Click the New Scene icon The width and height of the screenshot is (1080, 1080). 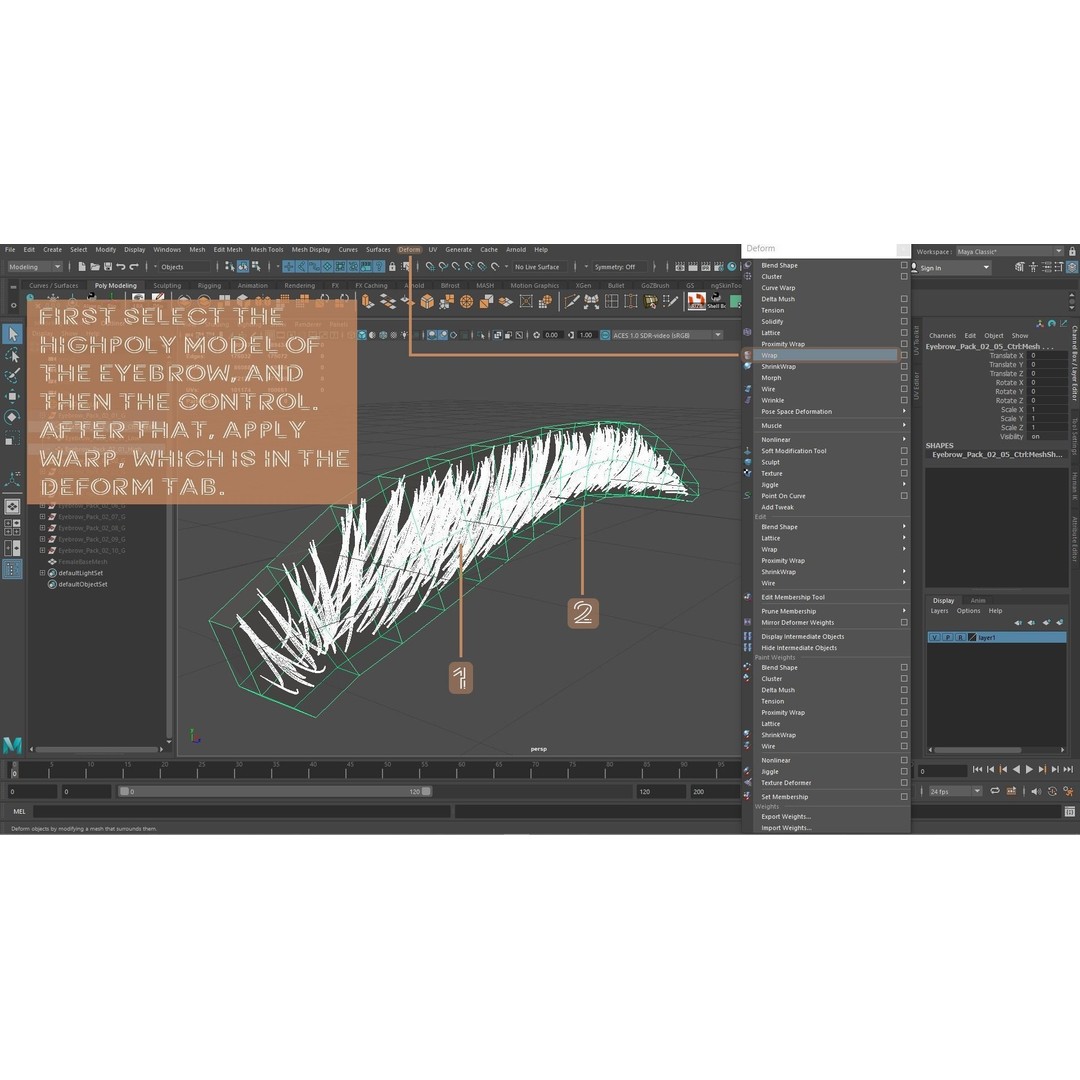pos(82,267)
